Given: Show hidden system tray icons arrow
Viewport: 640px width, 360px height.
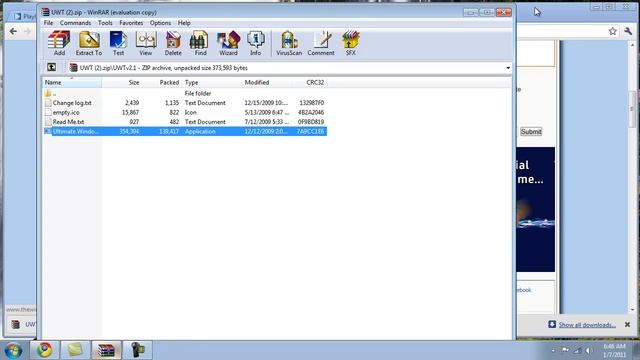Looking at the screenshot, I should tap(553, 351).
